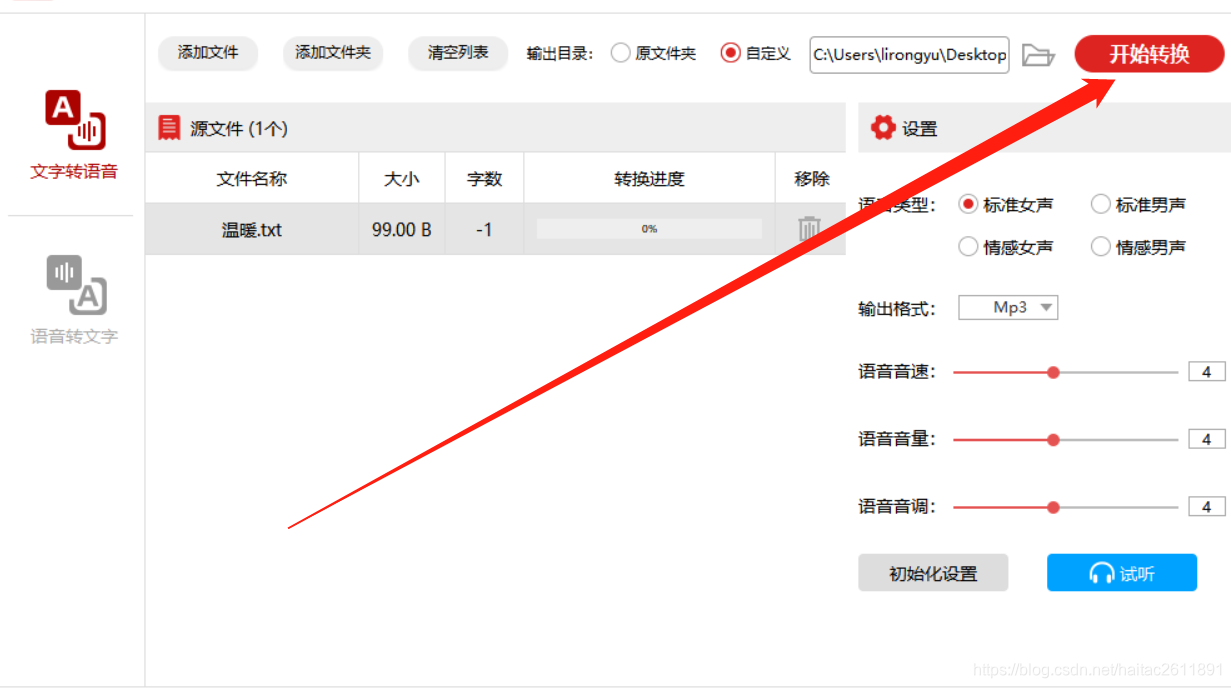Click 清空列表 button
1231x688 pixels.
tap(458, 53)
